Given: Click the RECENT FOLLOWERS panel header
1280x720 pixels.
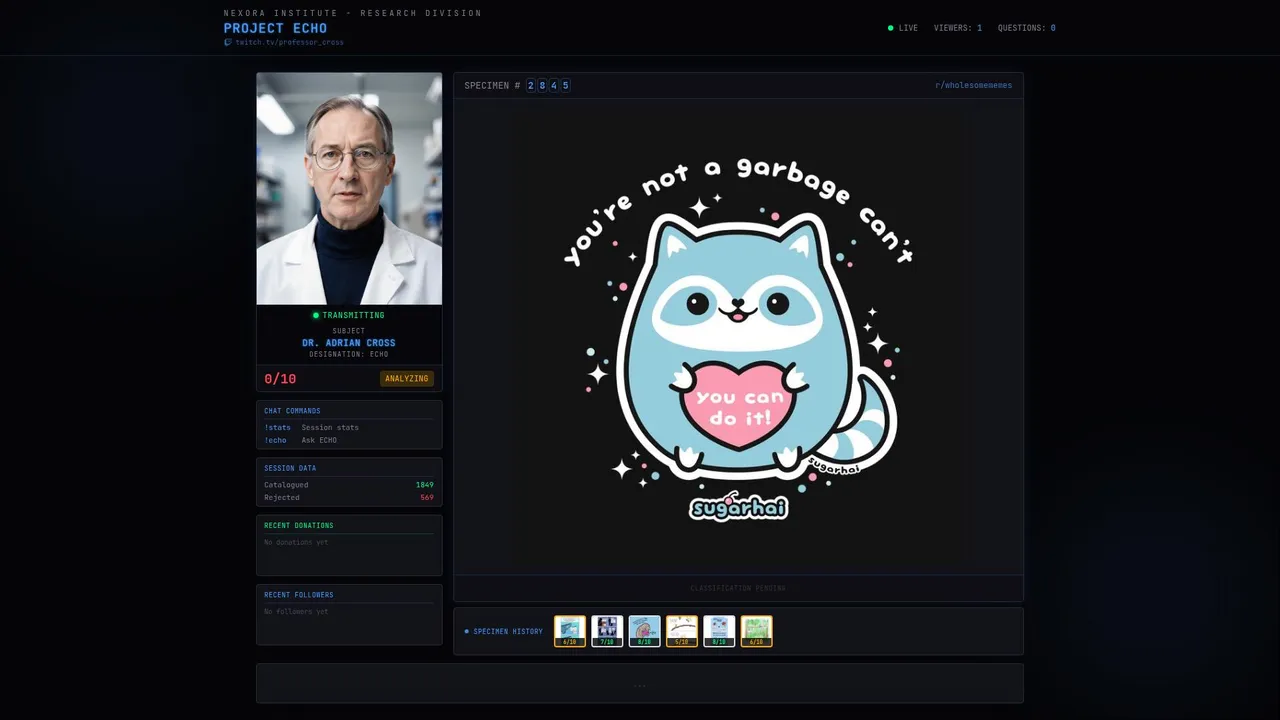Looking at the screenshot, I should [299, 595].
